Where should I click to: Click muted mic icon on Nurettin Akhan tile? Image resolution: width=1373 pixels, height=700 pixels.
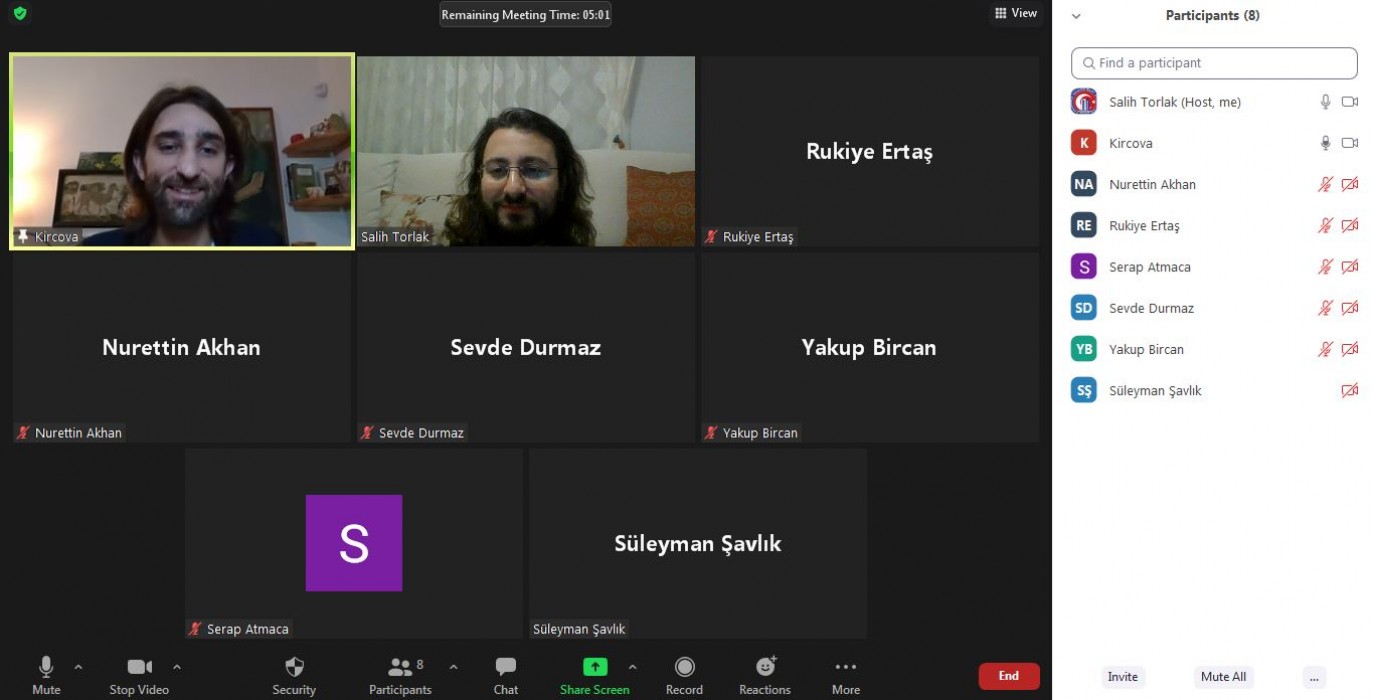point(23,433)
